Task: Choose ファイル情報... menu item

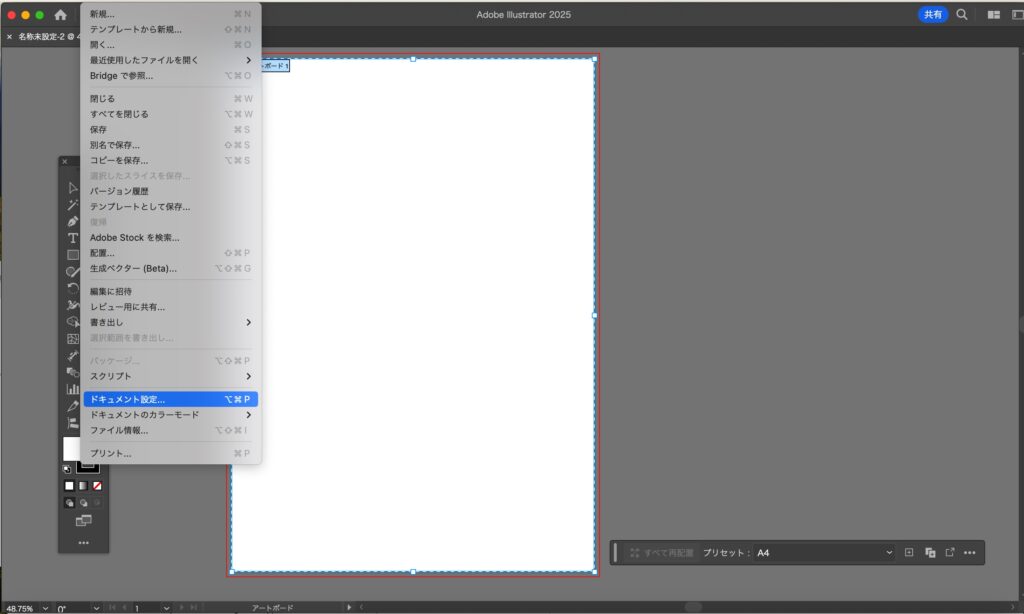Action: pyautogui.click(x=170, y=430)
